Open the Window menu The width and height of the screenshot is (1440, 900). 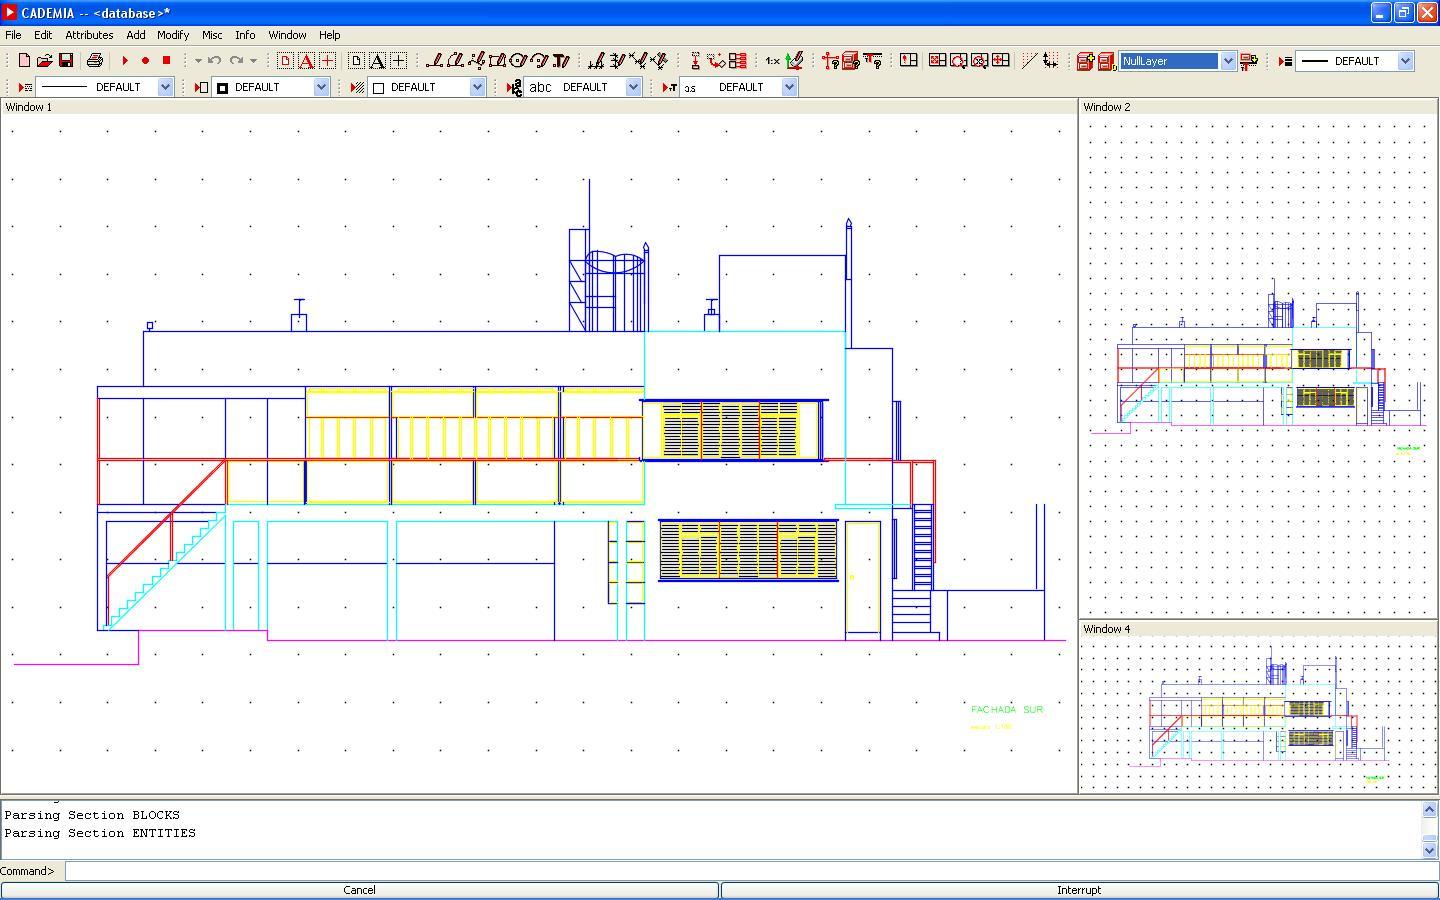tap(287, 35)
